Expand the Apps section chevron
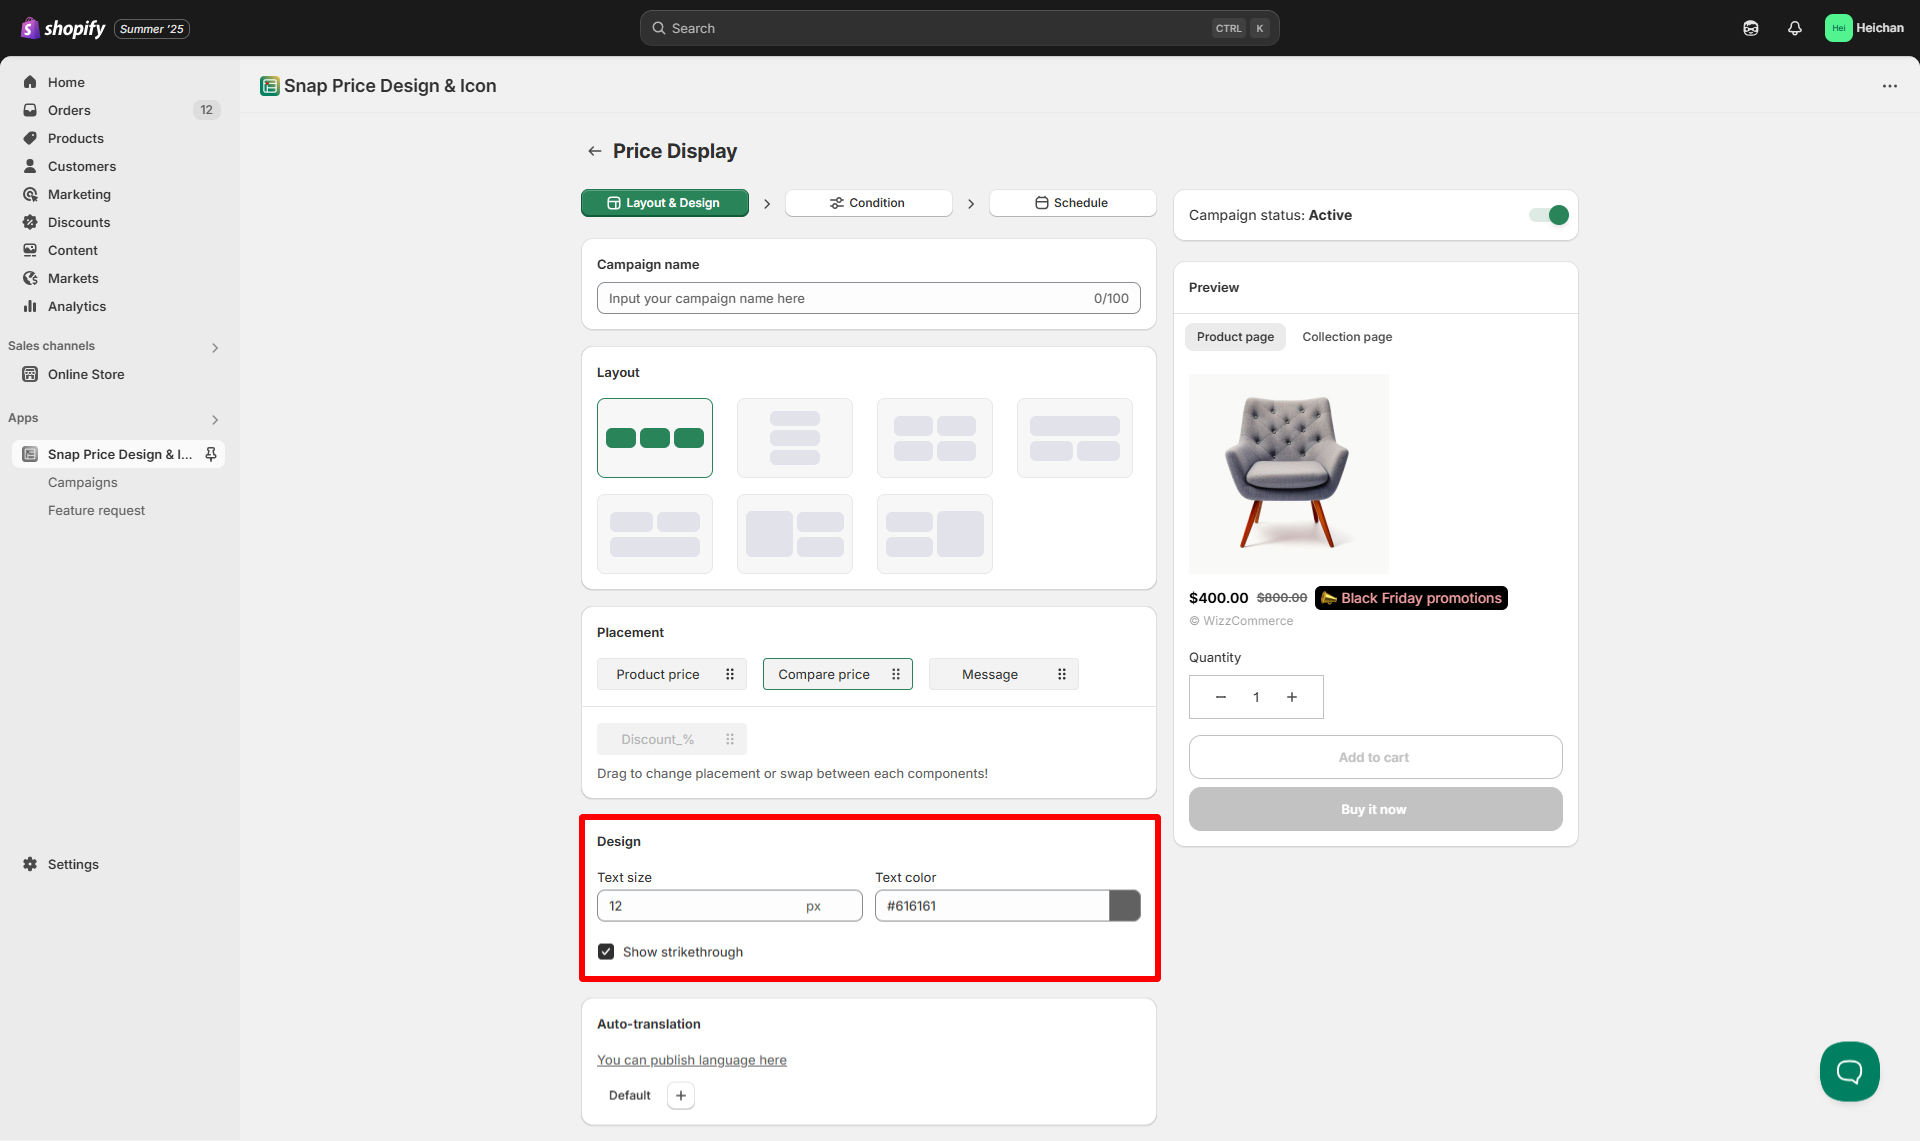This screenshot has height=1141, width=1920. click(x=215, y=419)
